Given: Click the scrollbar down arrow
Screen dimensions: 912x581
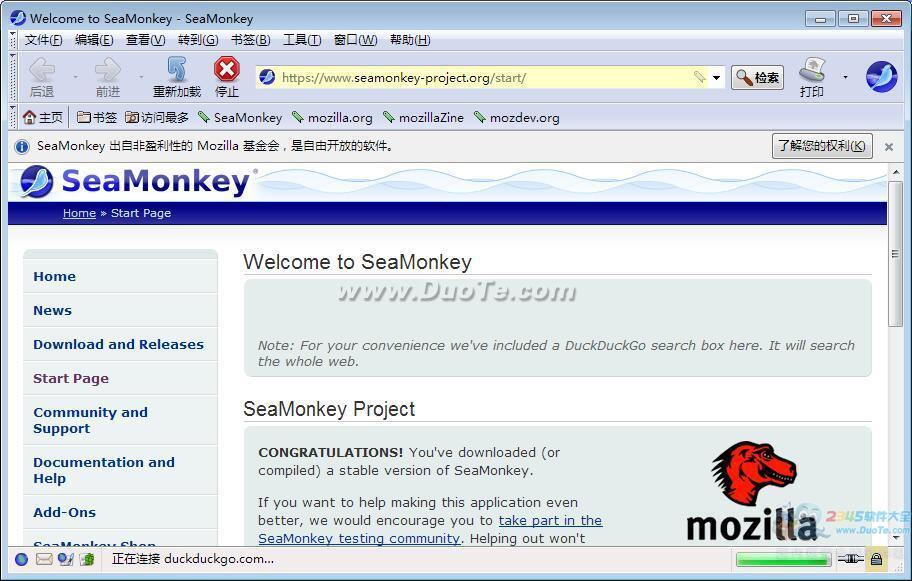Looking at the screenshot, I should (895, 538).
